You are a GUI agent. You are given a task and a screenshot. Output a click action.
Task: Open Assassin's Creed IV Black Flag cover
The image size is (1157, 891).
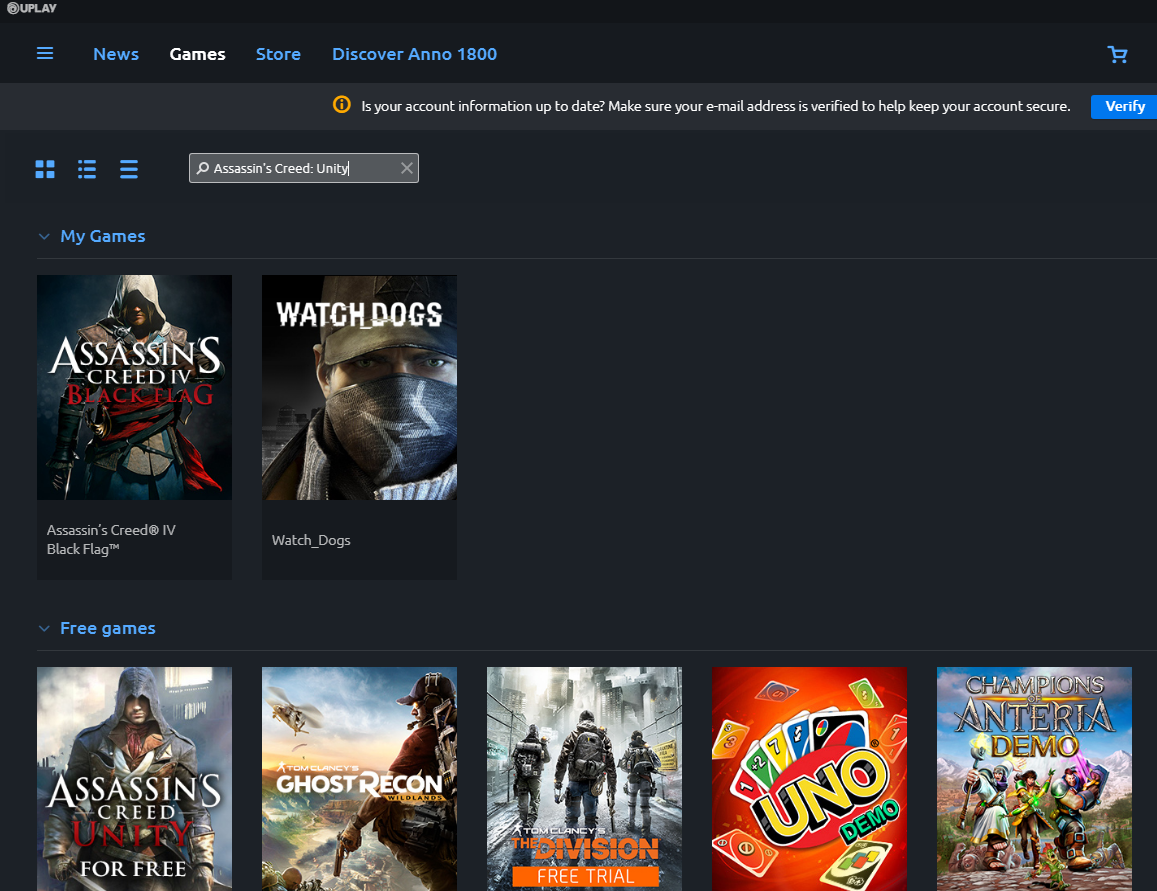[134, 387]
